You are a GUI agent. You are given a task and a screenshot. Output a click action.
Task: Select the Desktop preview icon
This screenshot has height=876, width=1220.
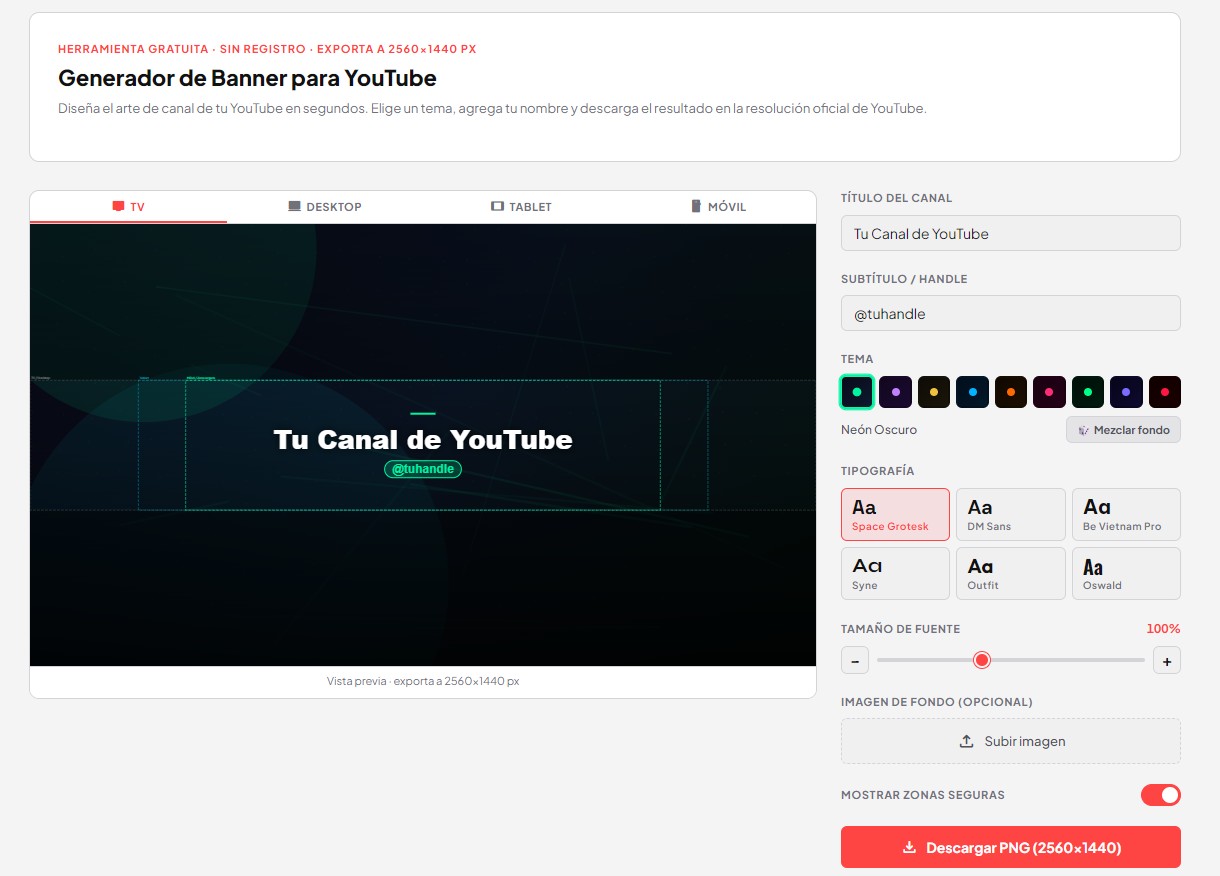294,206
